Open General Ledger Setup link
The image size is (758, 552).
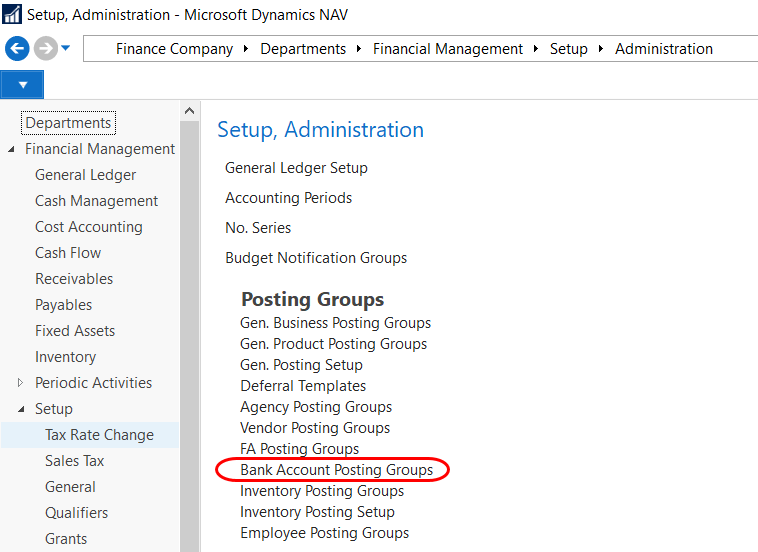click(x=296, y=168)
